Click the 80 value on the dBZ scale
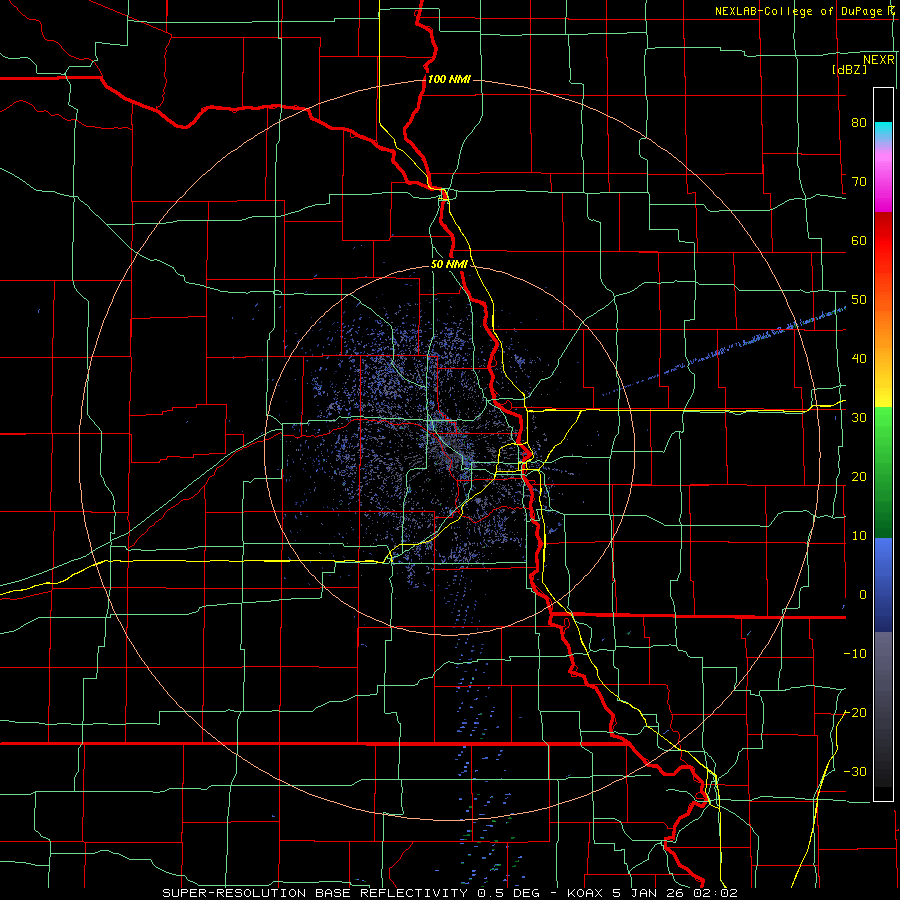Image resolution: width=900 pixels, height=900 pixels. click(859, 122)
